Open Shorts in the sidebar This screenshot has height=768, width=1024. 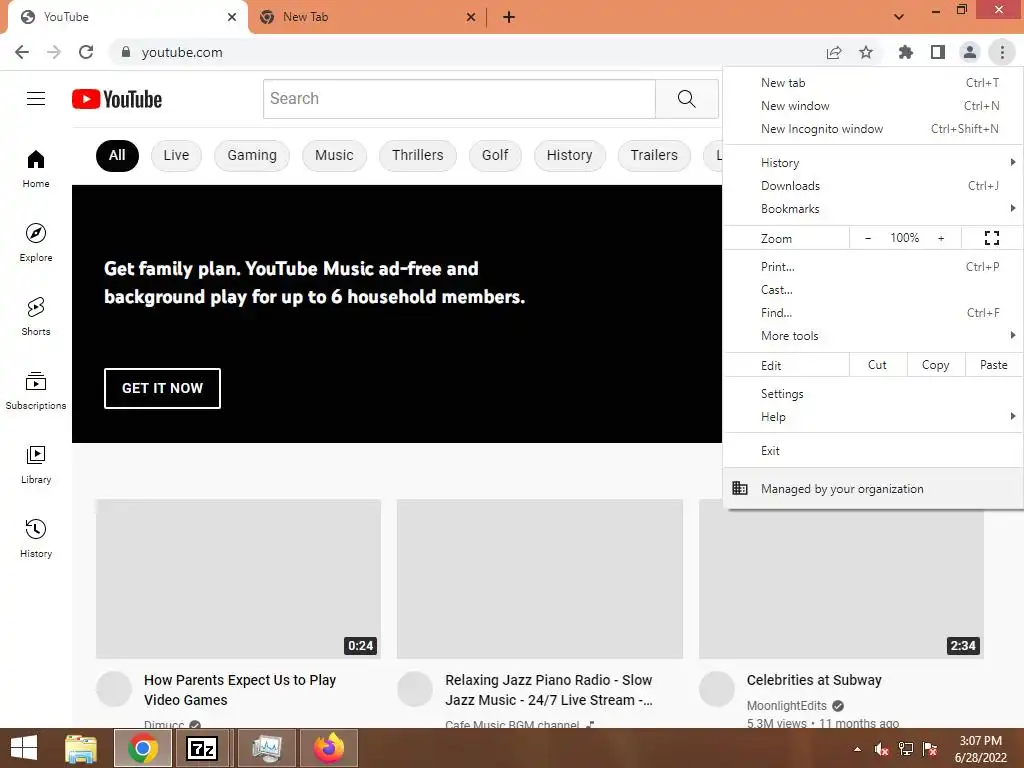coord(36,316)
